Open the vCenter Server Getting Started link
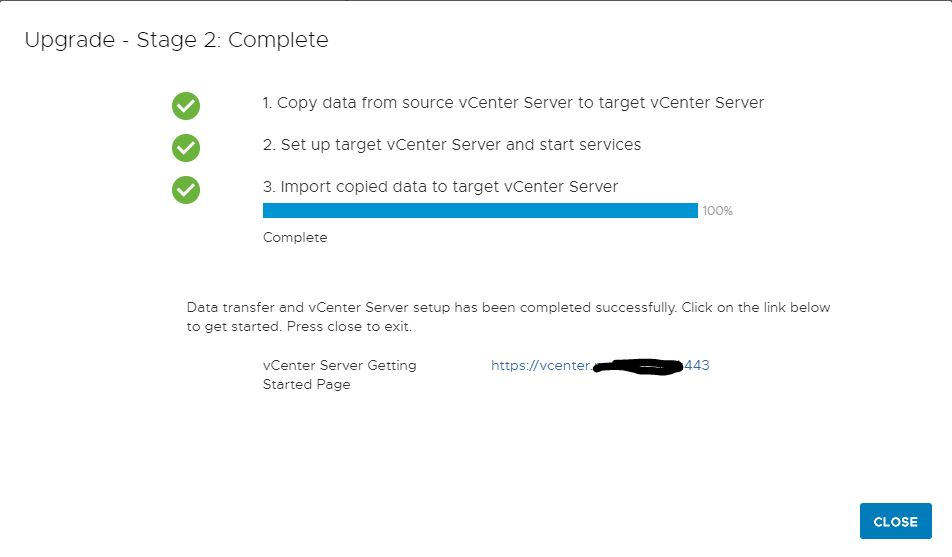Viewport: 952px width, 557px height. click(600, 366)
